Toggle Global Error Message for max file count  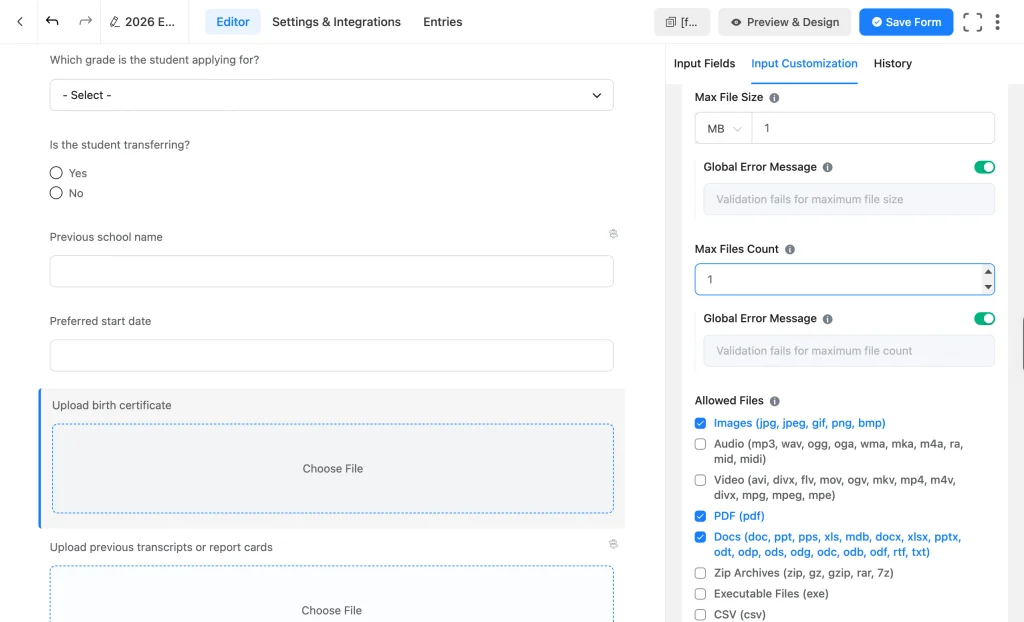coord(984,319)
